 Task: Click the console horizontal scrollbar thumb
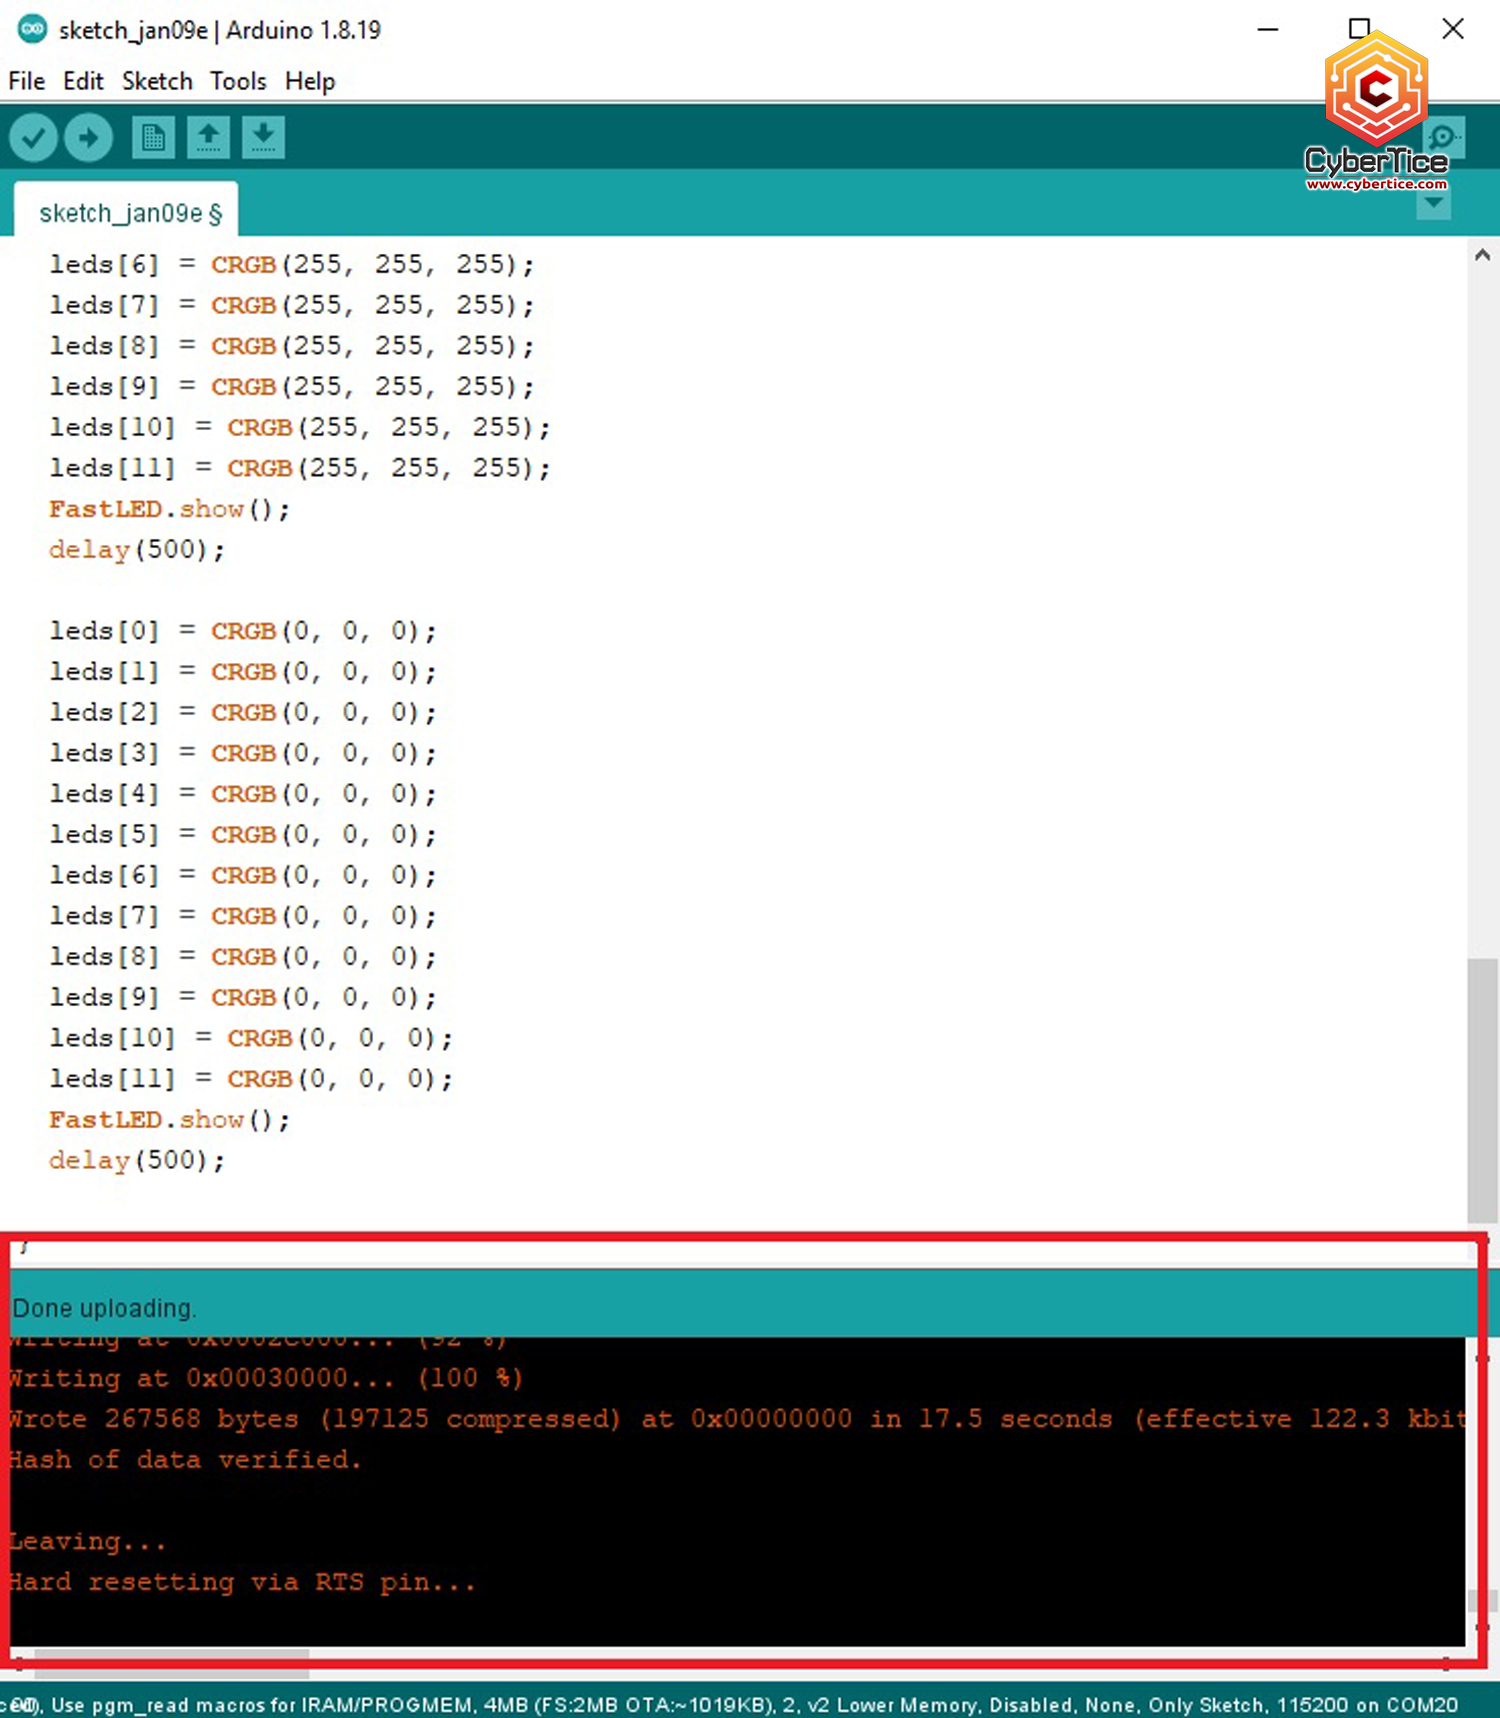(x=170, y=1661)
